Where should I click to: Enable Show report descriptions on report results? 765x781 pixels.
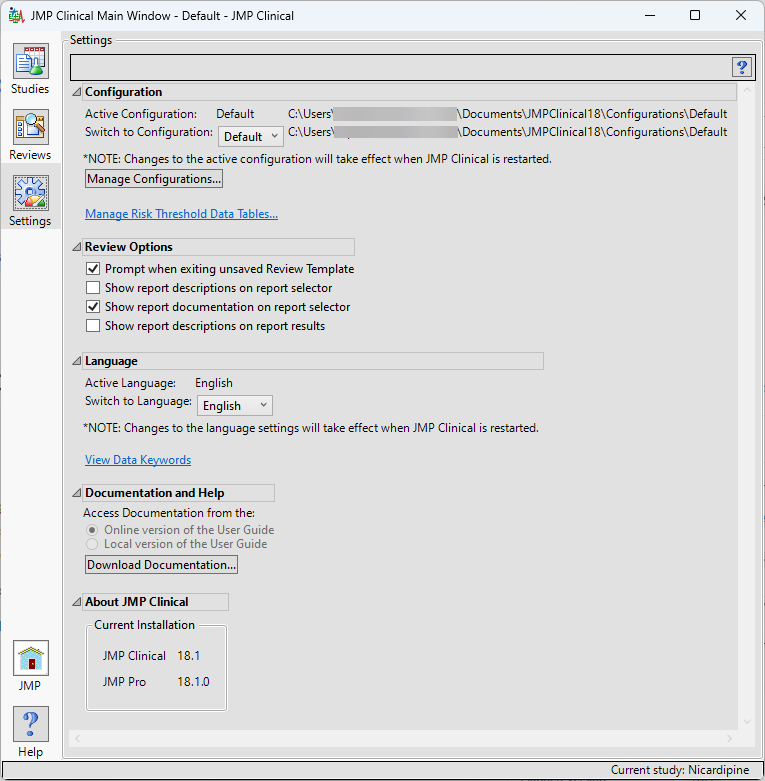(93, 326)
